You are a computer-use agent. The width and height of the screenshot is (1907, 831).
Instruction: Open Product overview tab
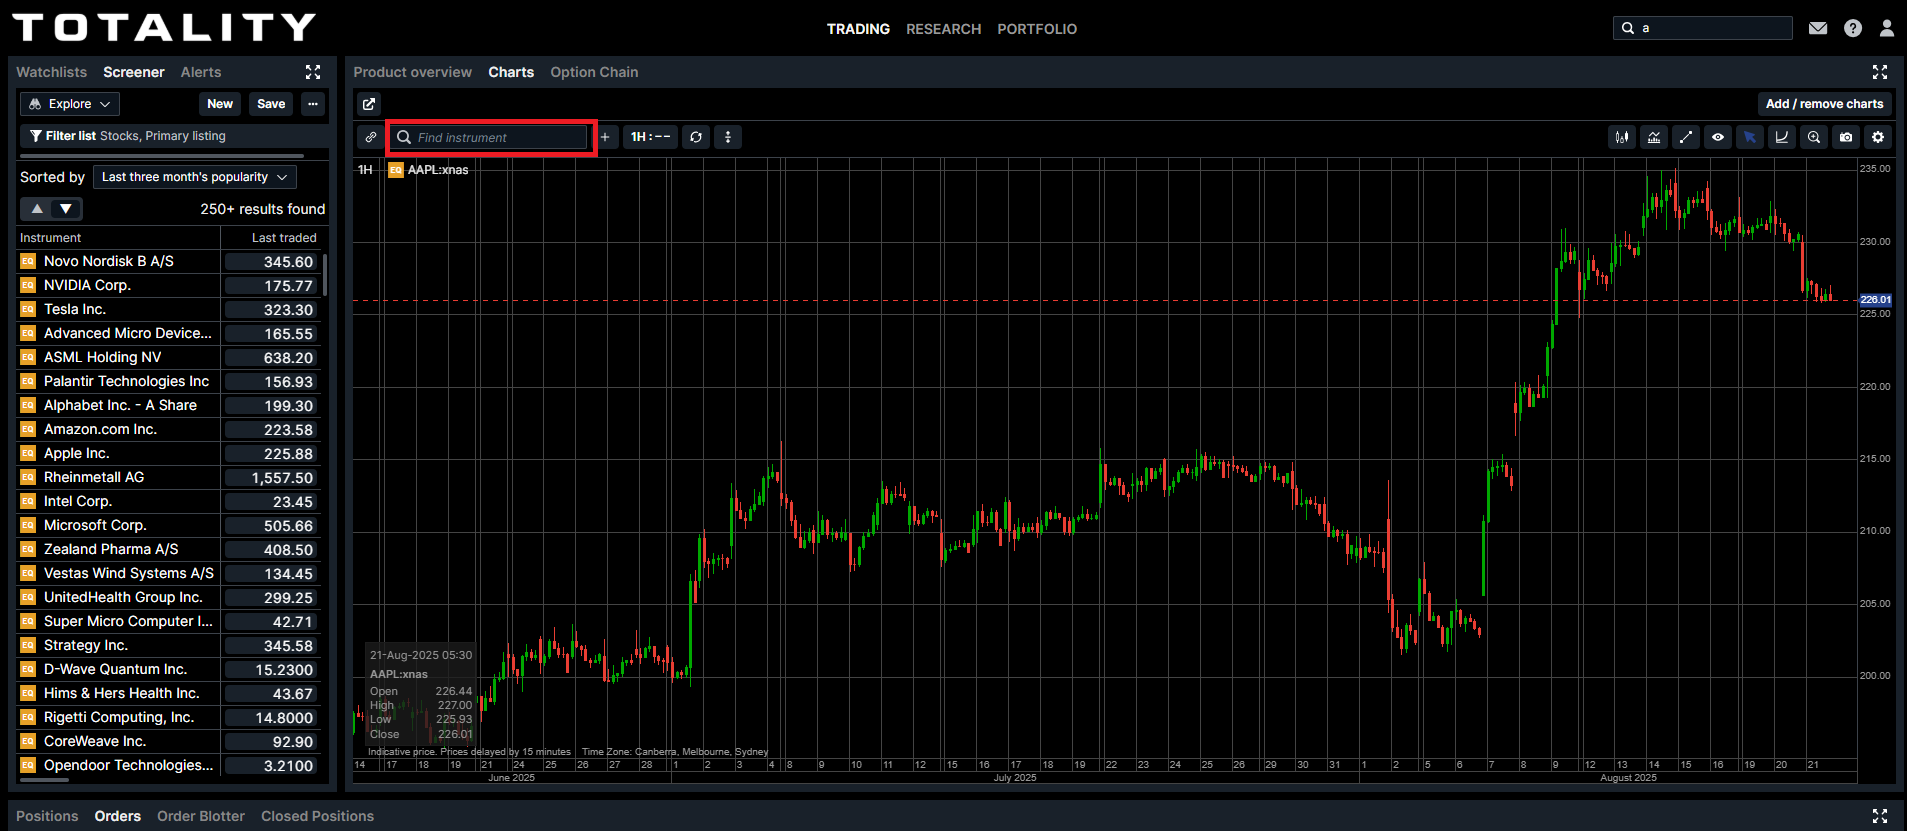pyautogui.click(x=412, y=72)
